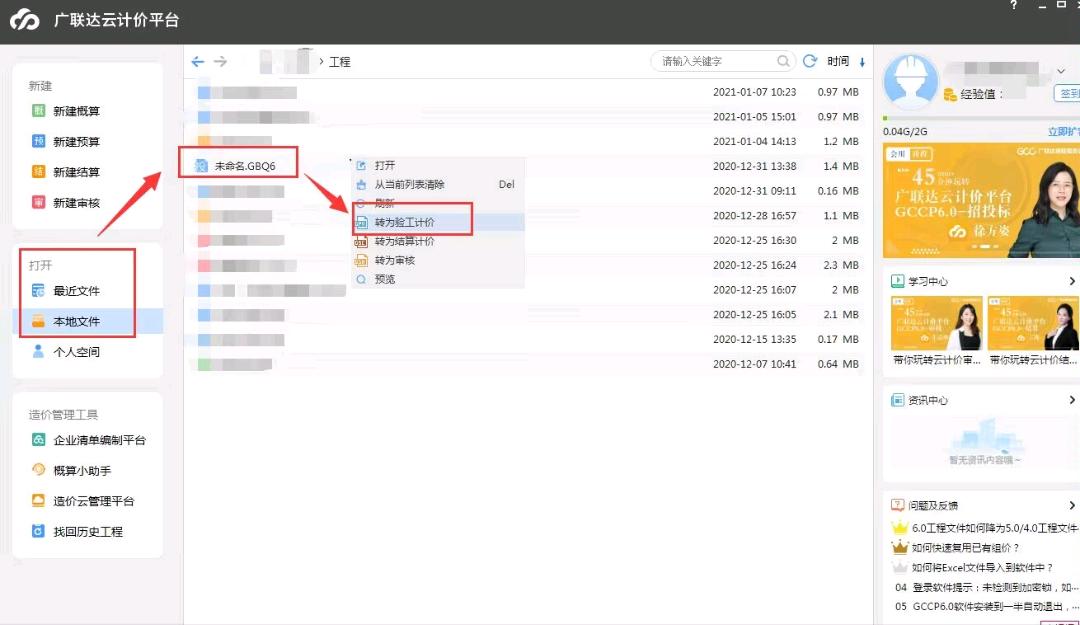This screenshot has height=625, width=1080.
Task: Expand the account dropdown chevron
Action: click(x=1061, y=71)
